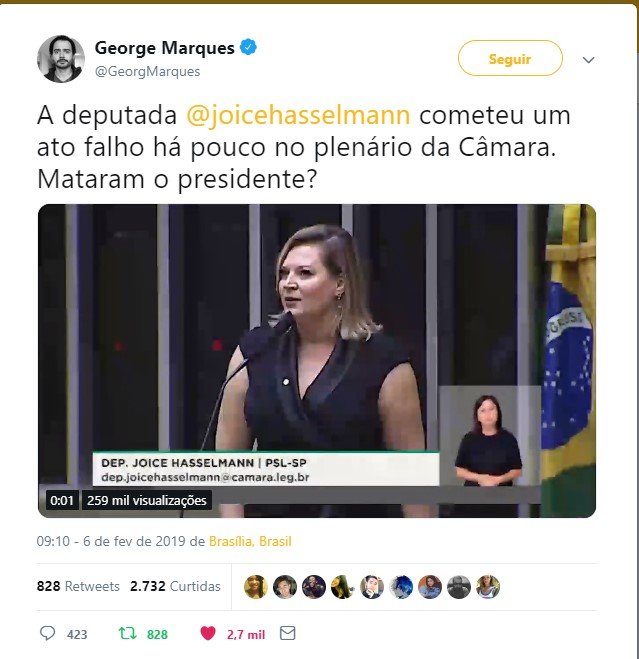Image resolution: width=639 pixels, height=659 pixels.
Task: Click the red heart like icon
Action: 208,633
